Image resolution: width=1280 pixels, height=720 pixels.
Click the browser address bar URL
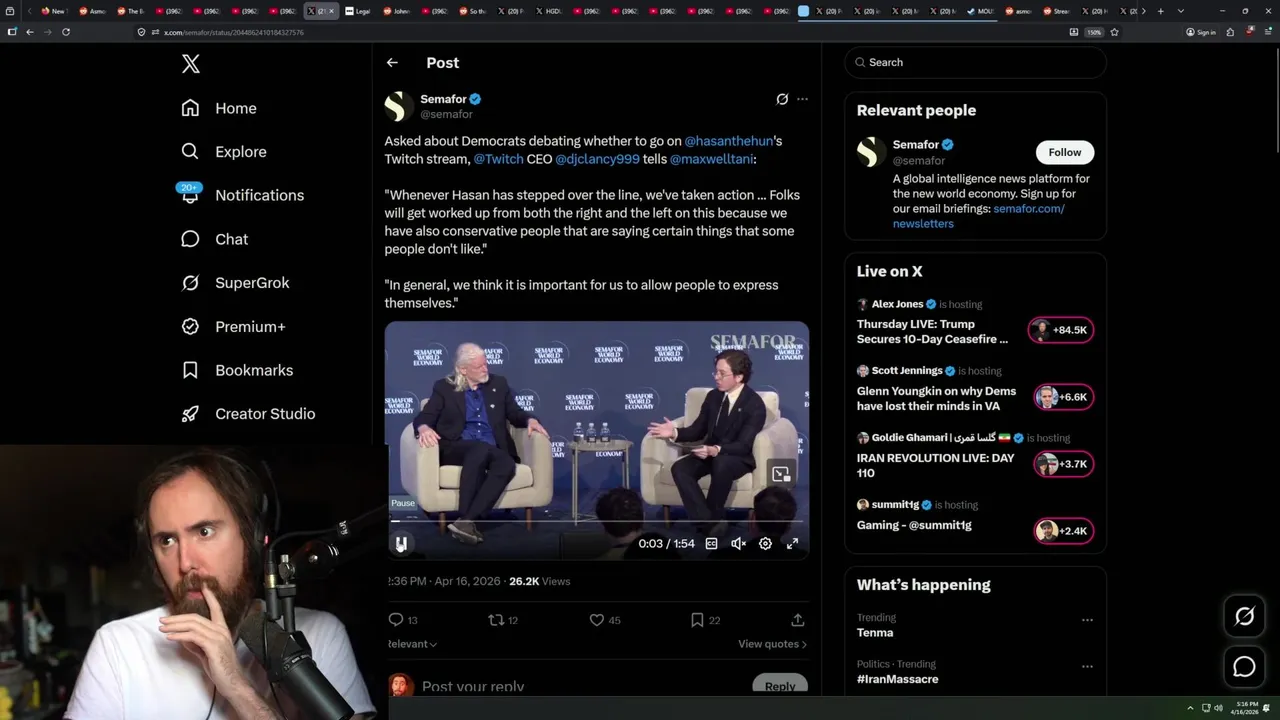pyautogui.click(x=233, y=32)
